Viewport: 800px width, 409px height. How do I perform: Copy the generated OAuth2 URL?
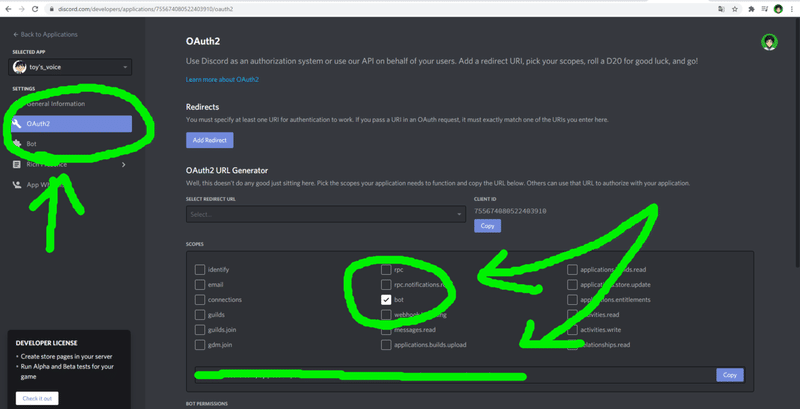point(730,375)
